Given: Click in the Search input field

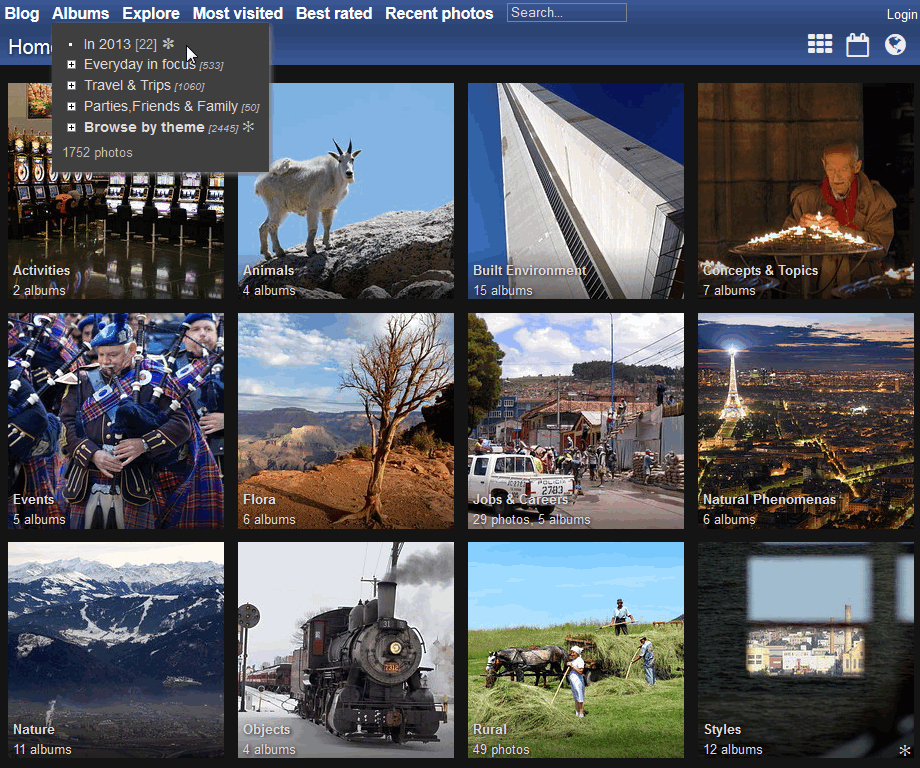Looking at the screenshot, I should tap(566, 13).
